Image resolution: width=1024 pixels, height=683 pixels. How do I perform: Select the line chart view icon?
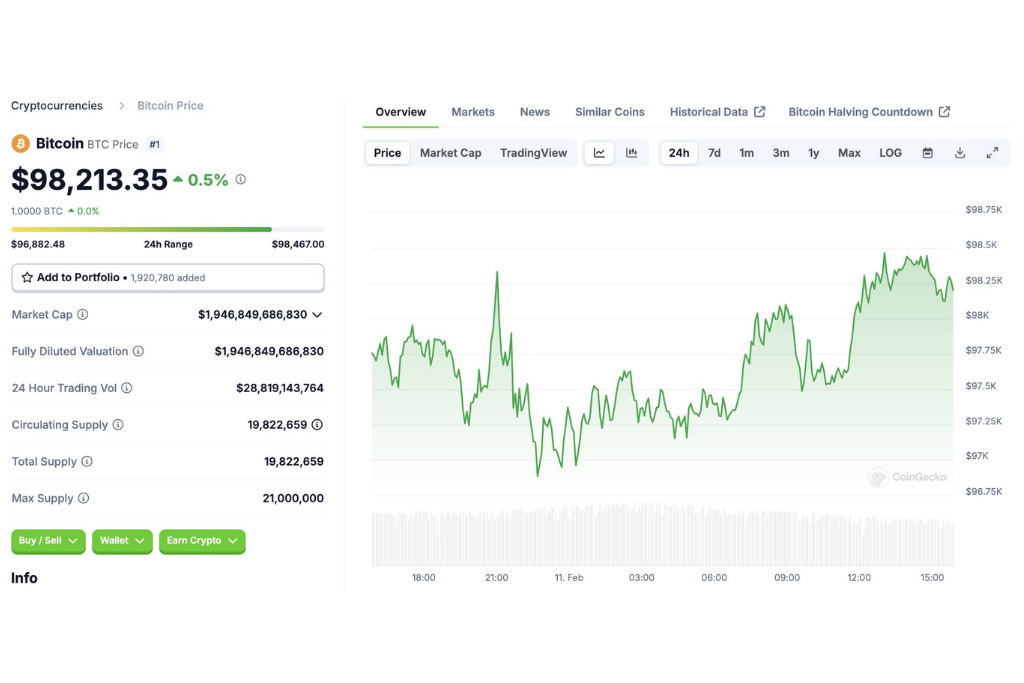tap(599, 153)
